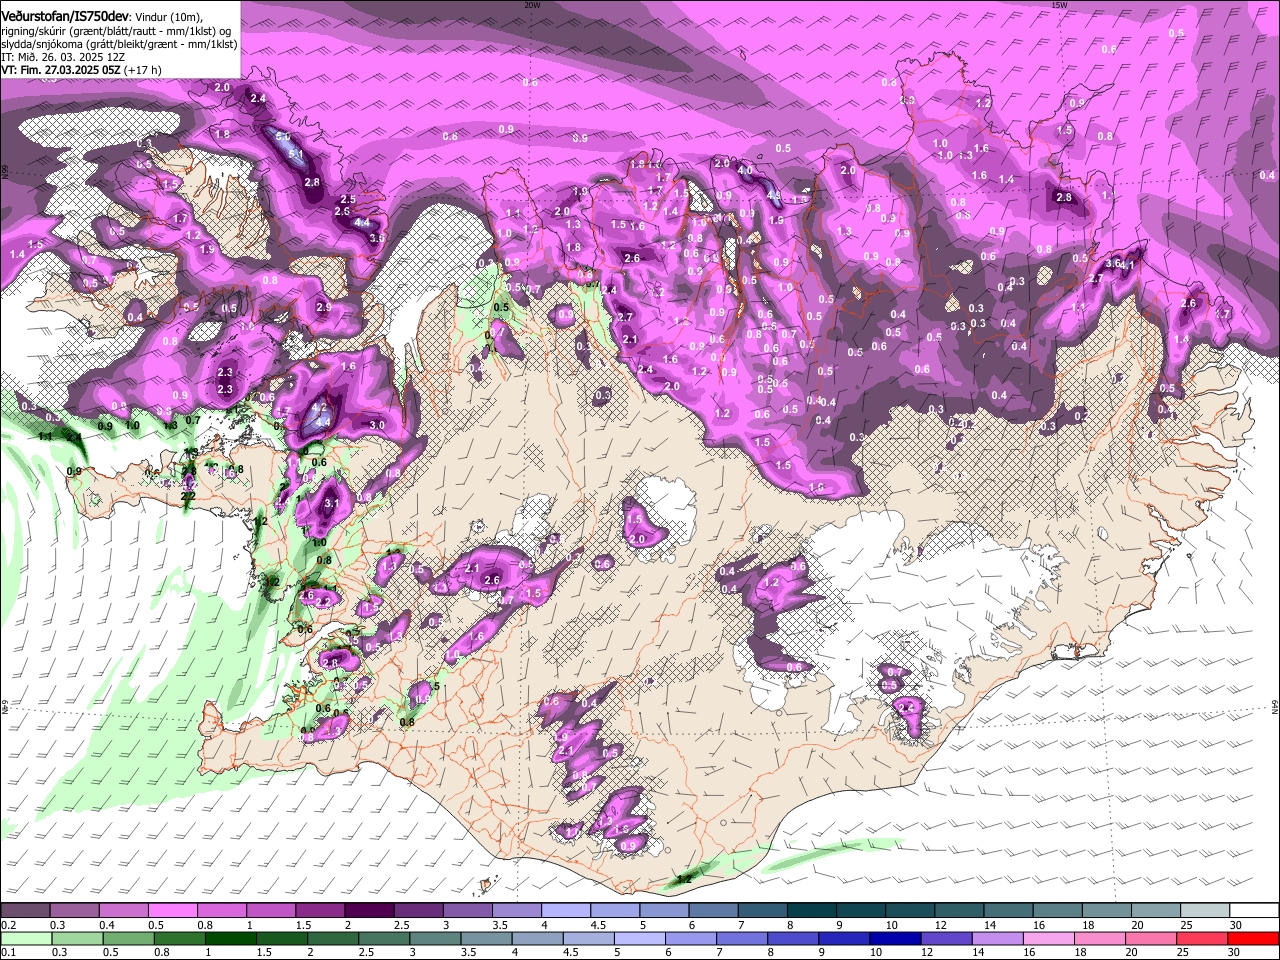Pick the green rain swatch between 0.5 and 0.8
Viewport: 1280px width, 960px height.
tap(127, 938)
